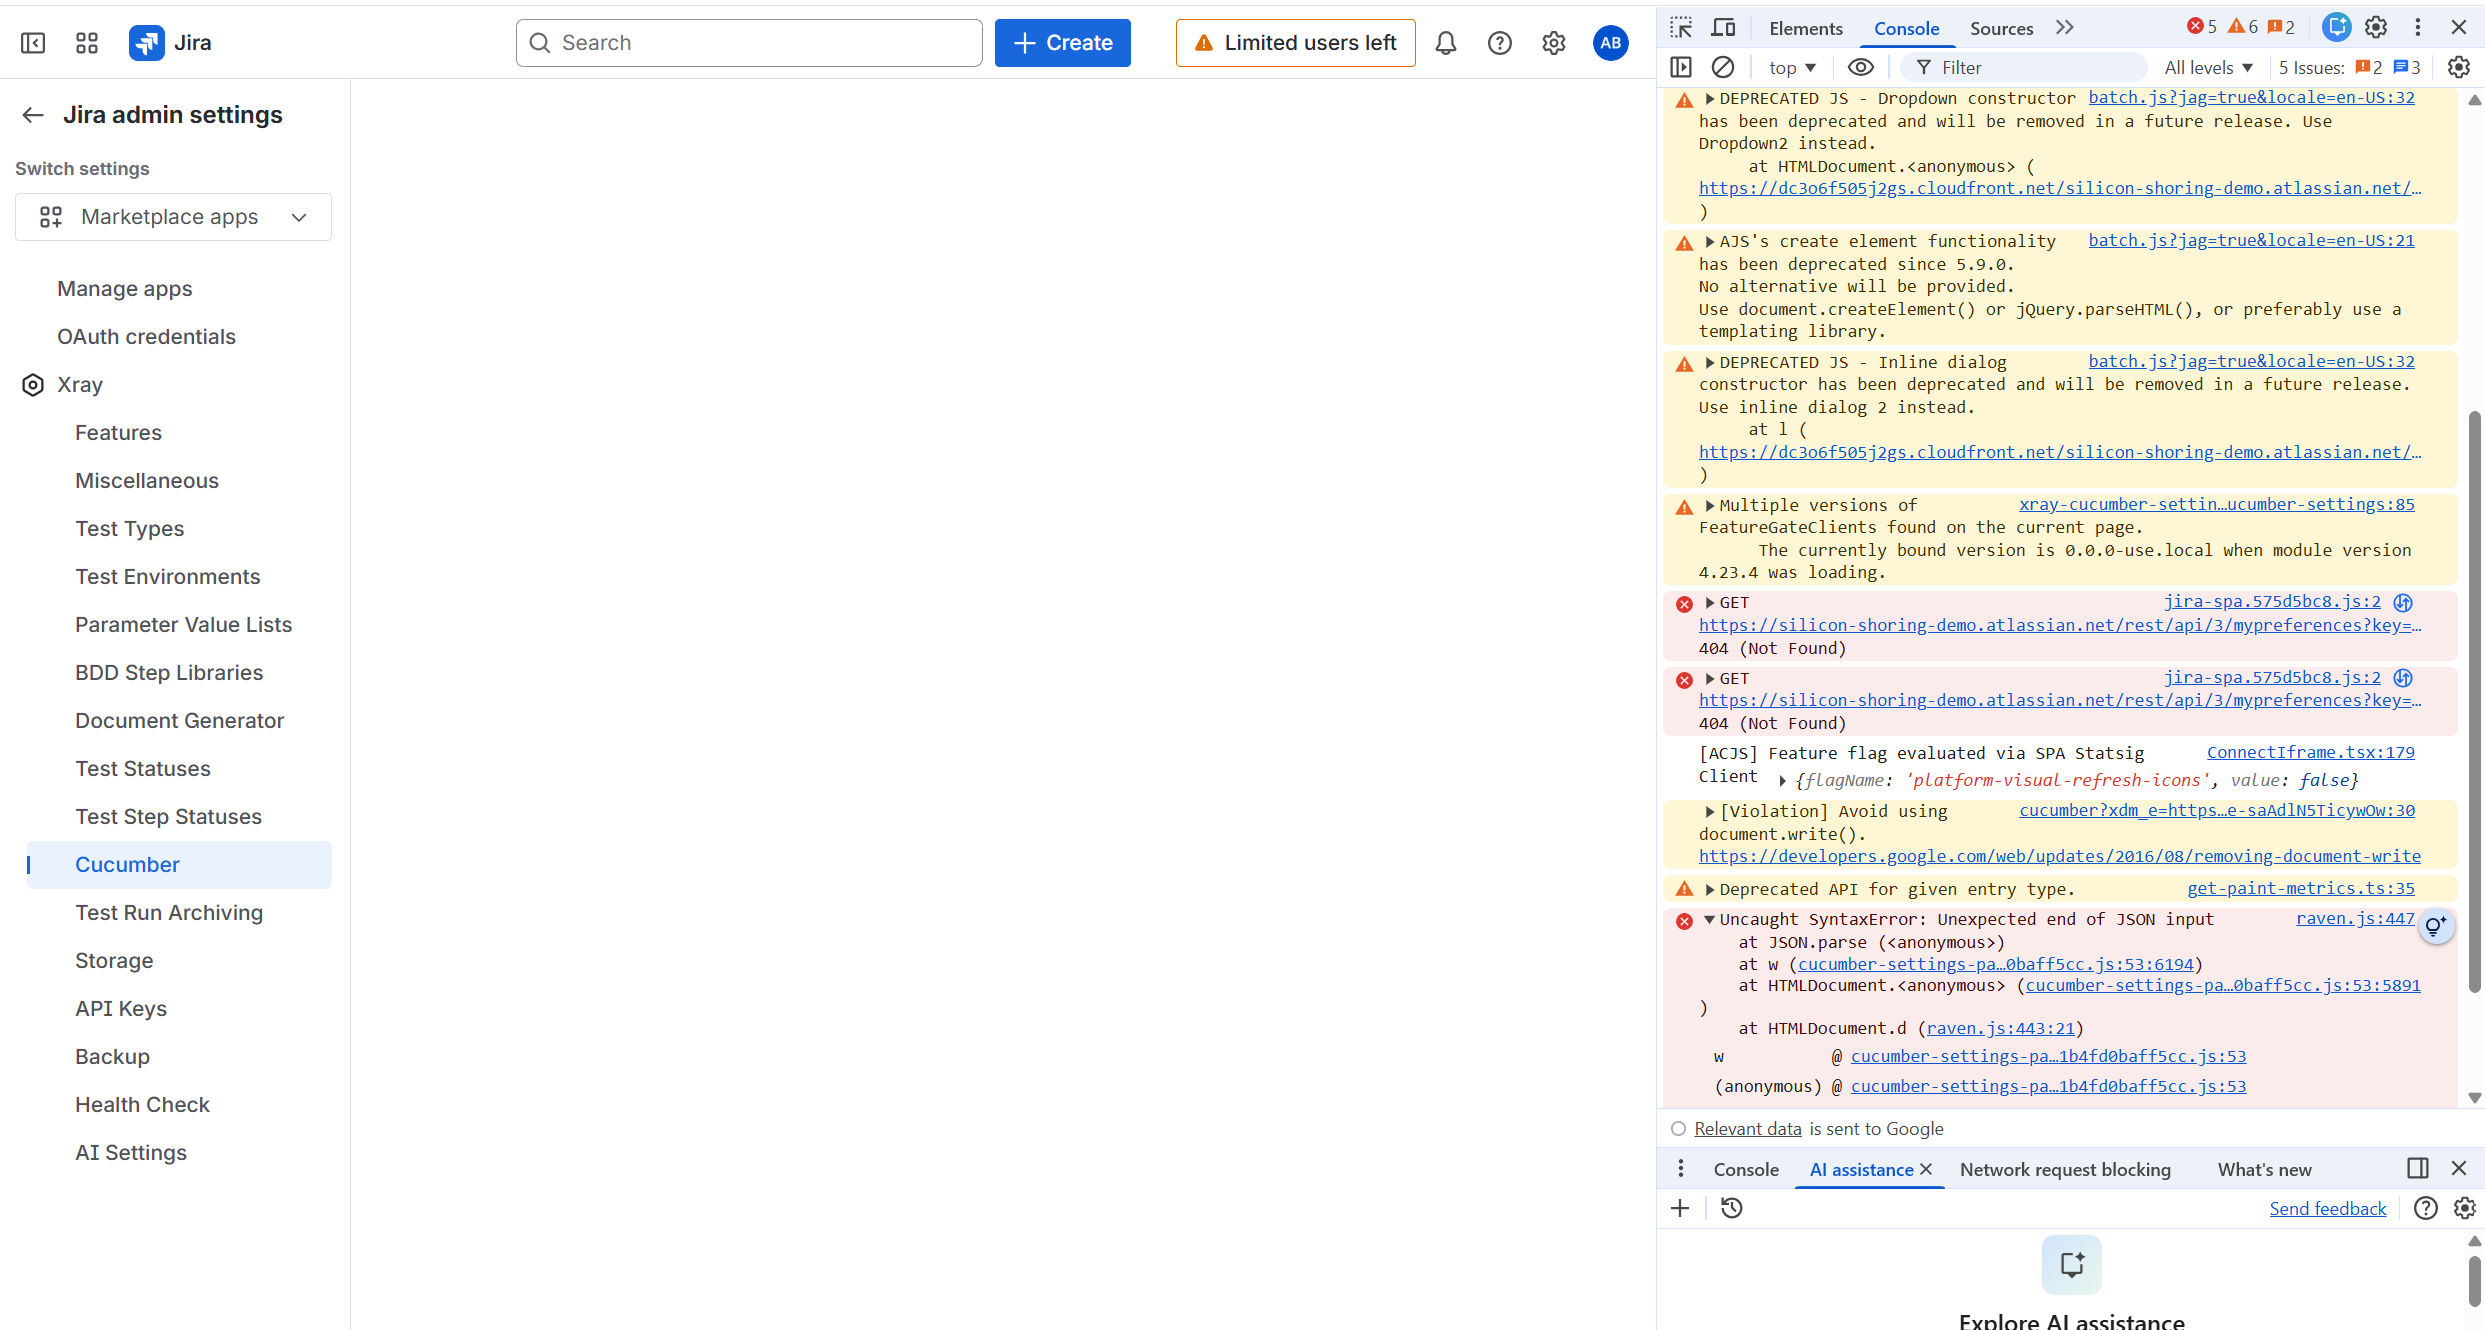The height and width of the screenshot is (1330, 2485).
Task: Click back arrow beside Jira admin settings
Action: click(33, 115)
